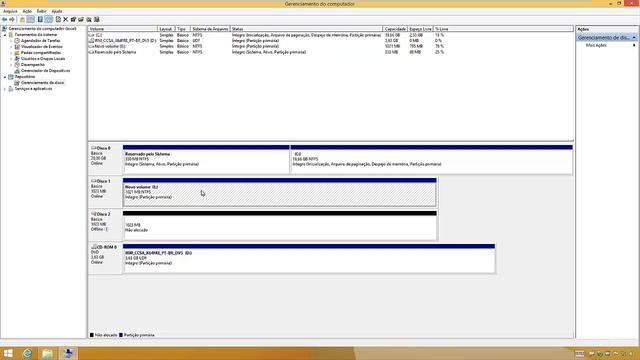The height and width of the screenshot is (360, 640).
Task: Open the Arquivo menu
Action: tap(10, 11)
